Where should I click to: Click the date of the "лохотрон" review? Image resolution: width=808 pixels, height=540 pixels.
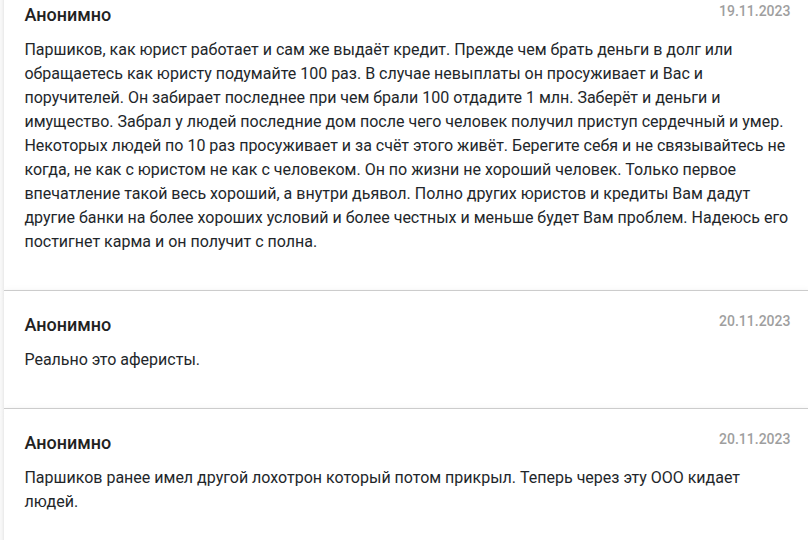click(x=754, y=439)
